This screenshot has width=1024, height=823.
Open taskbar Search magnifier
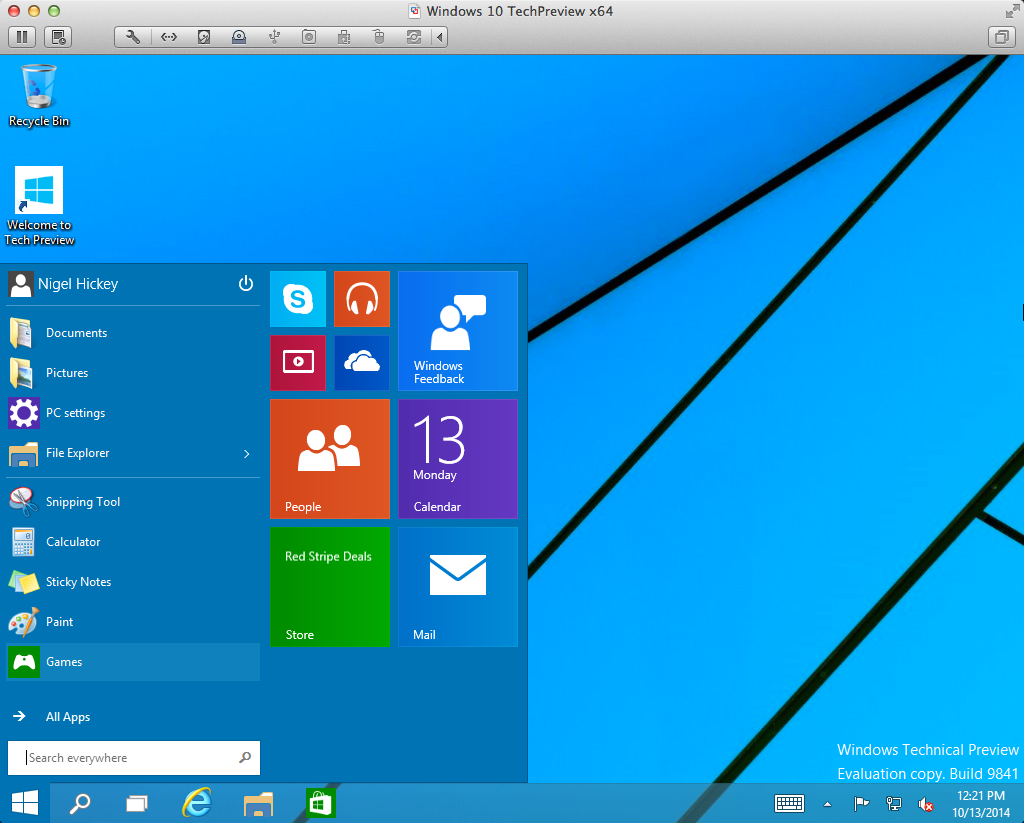click(80, 803)
